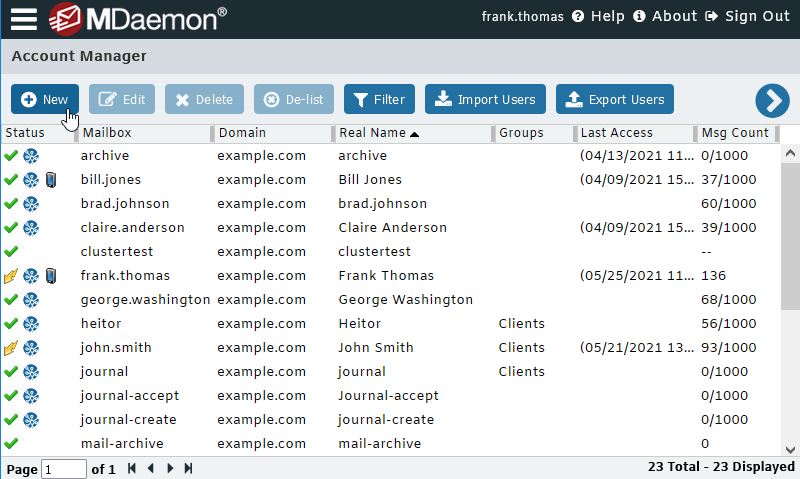Expand toolbar with right chevron button
Screen dimensions: 800x479
(x=772, y=100)
